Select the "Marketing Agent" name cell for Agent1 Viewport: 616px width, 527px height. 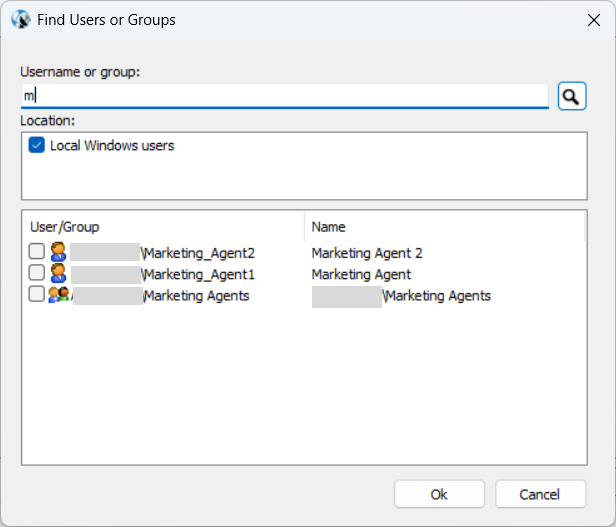click(361, 274)
